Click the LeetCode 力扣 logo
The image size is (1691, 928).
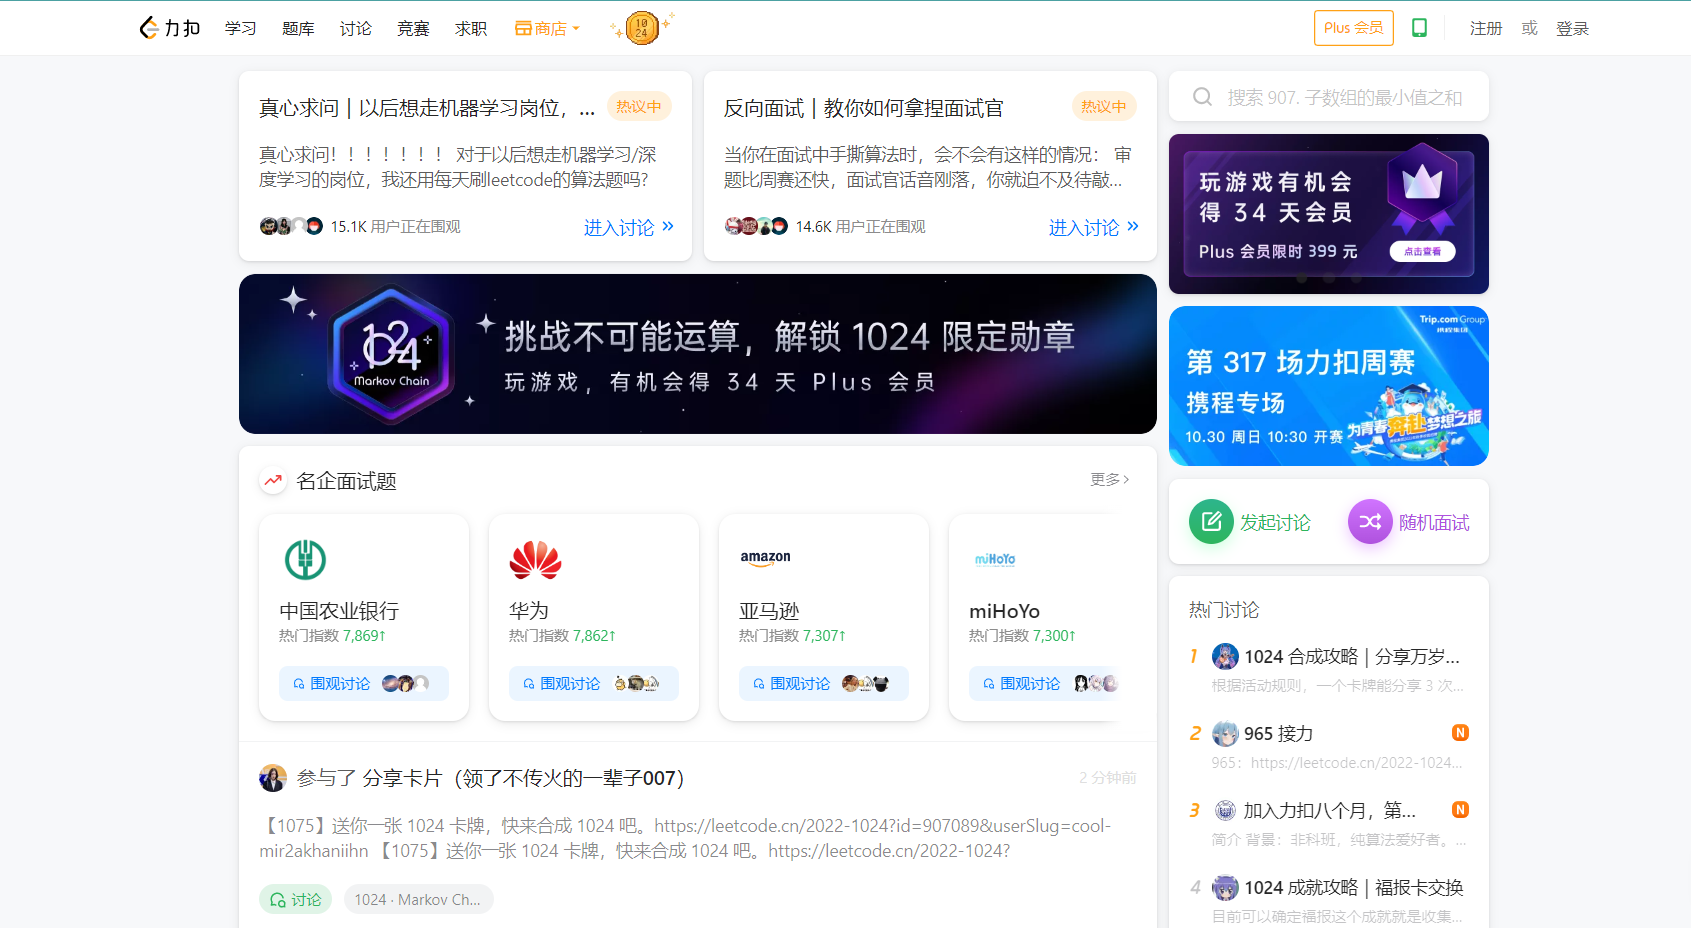click(170, 28)
